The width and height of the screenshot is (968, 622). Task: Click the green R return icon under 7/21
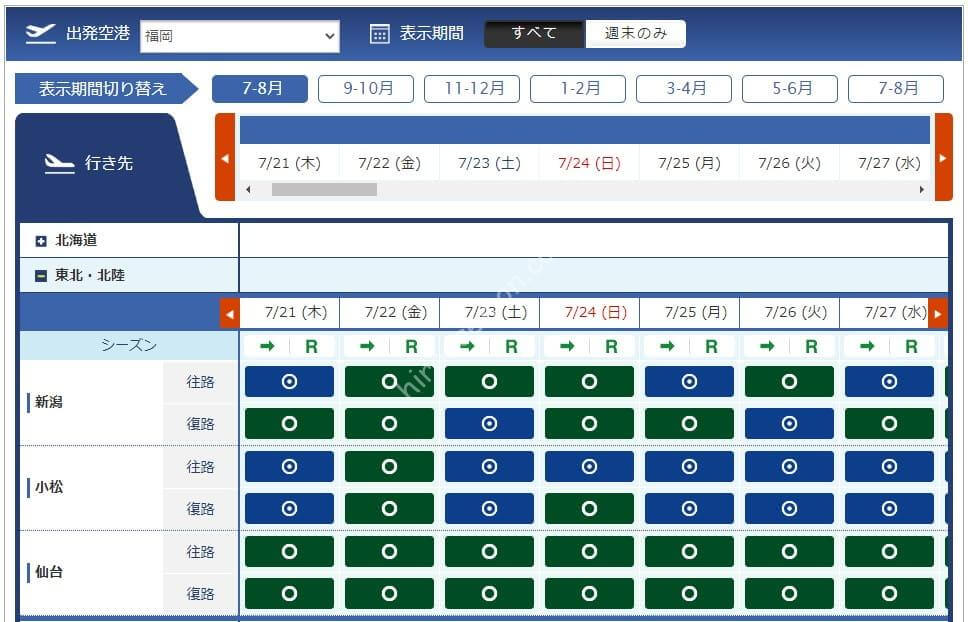[312, 347]
